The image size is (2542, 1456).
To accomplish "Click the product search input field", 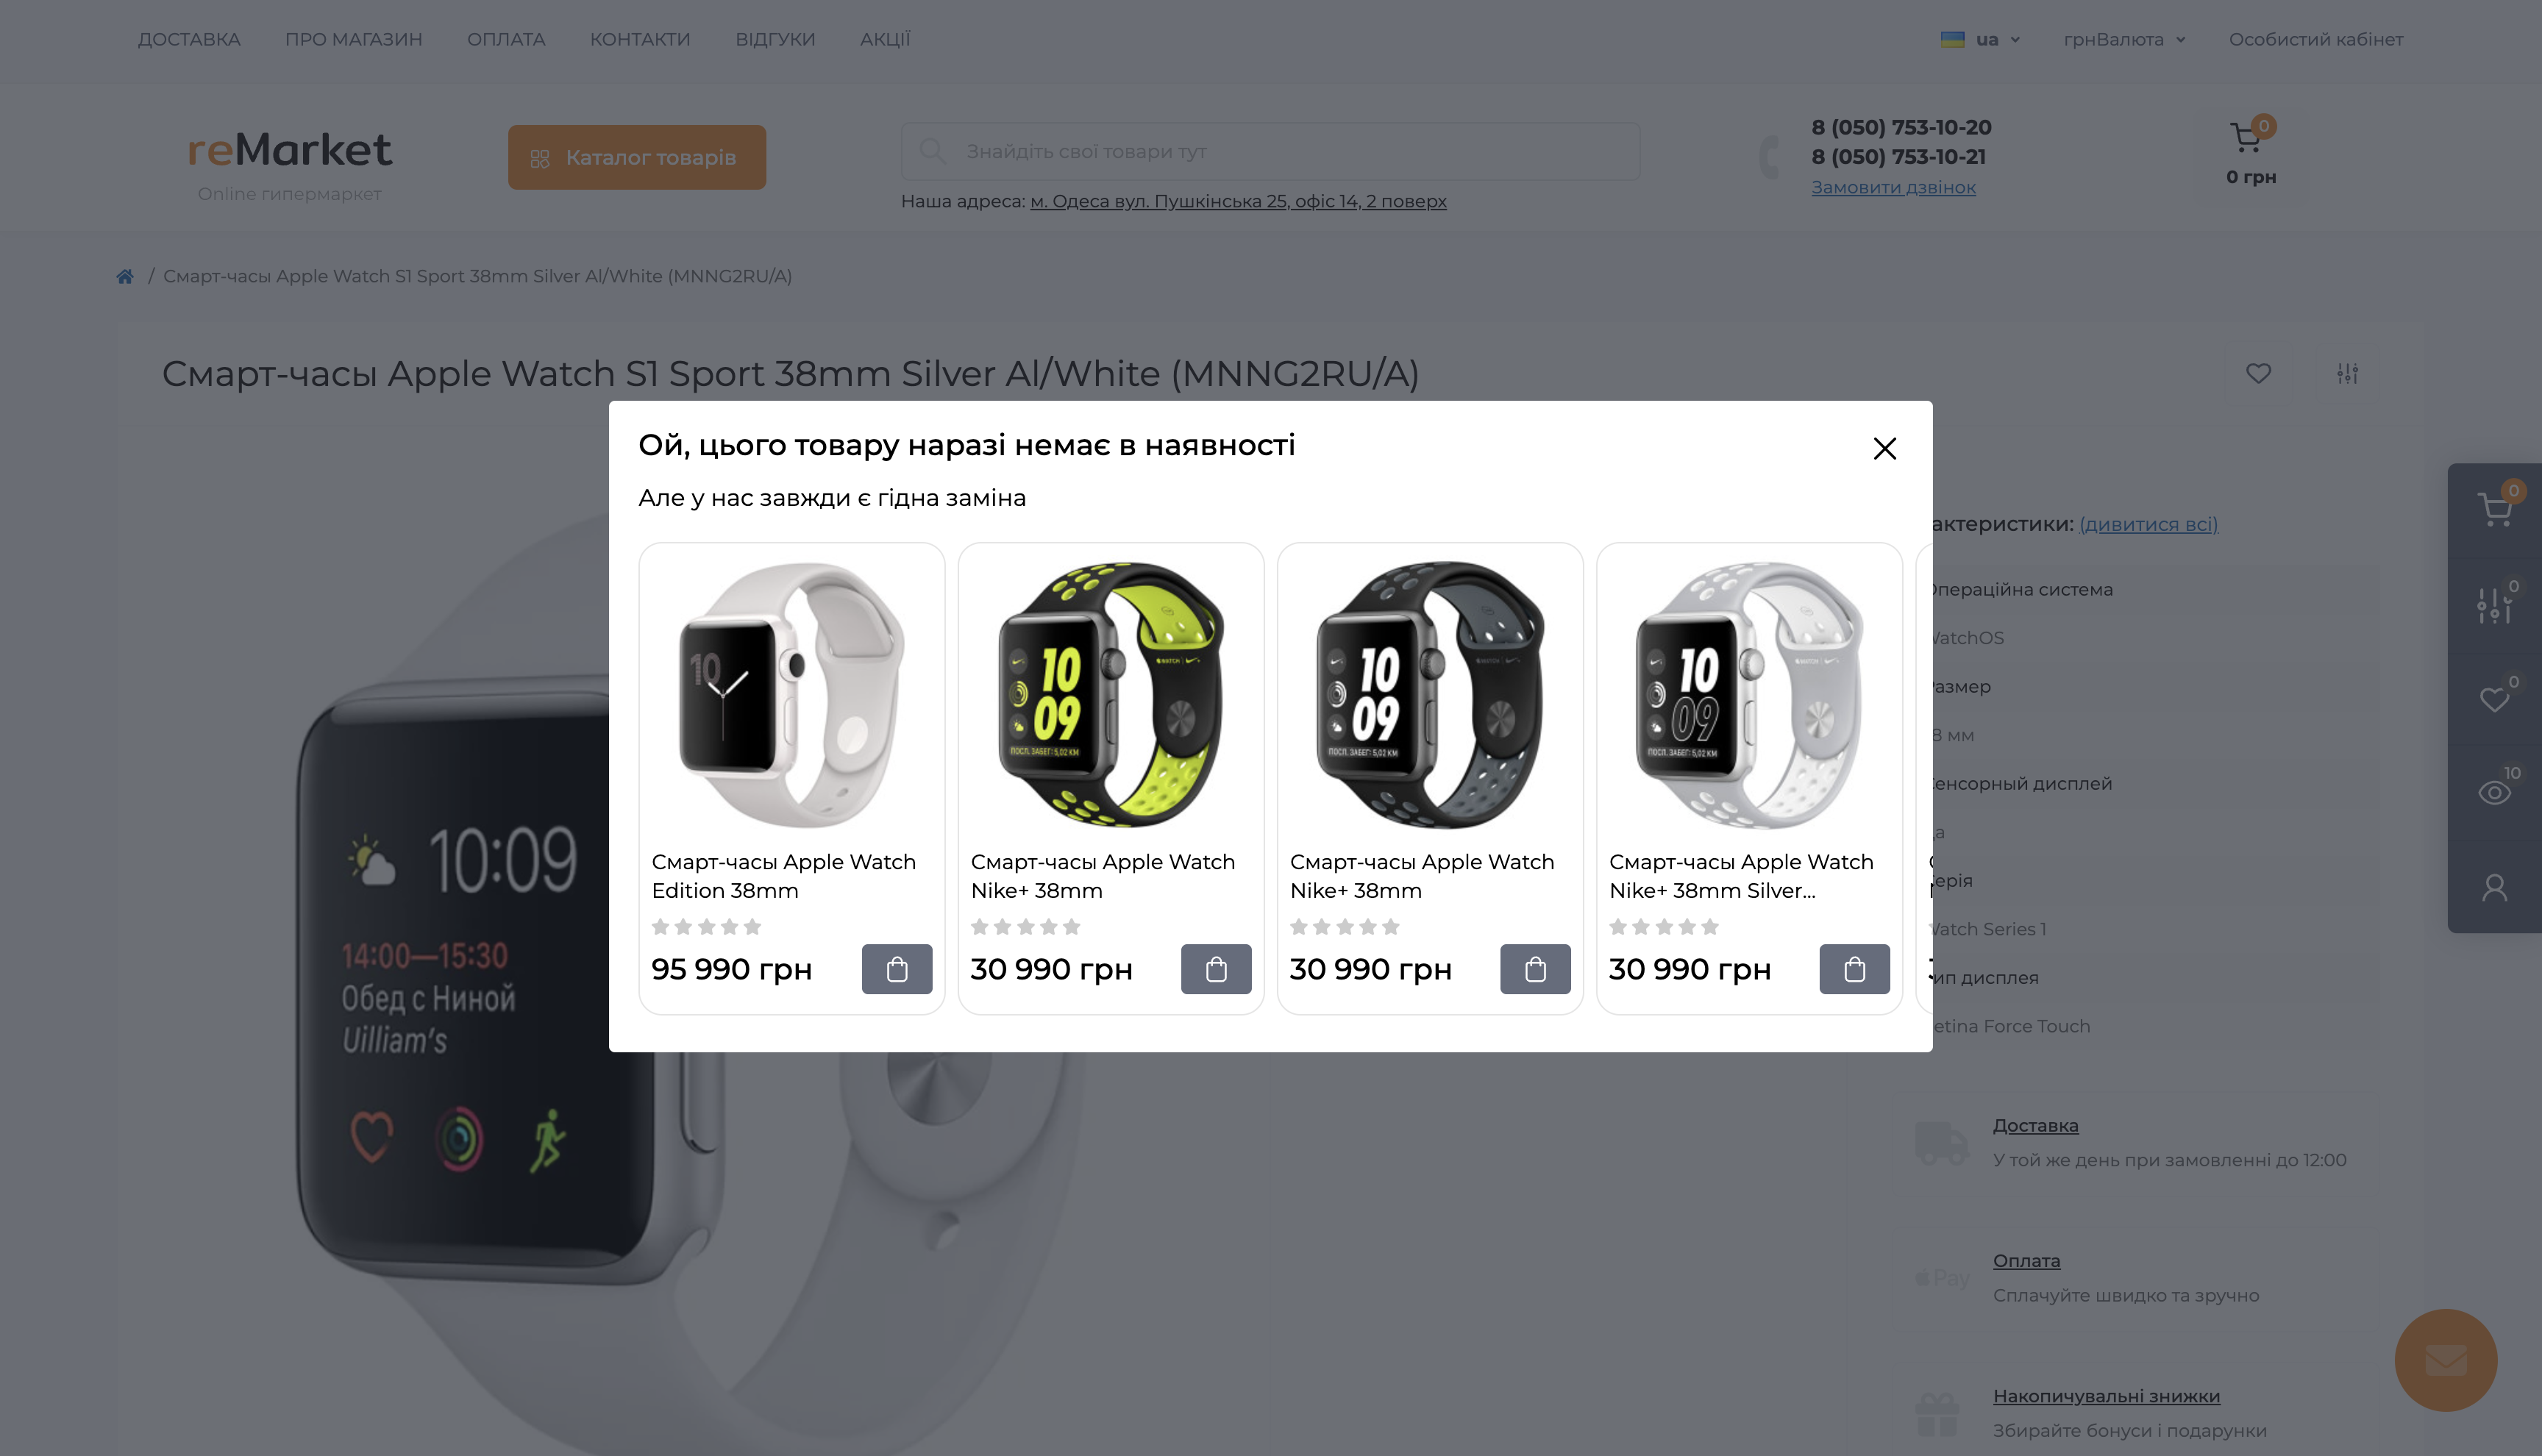I will pos(1270,151).
